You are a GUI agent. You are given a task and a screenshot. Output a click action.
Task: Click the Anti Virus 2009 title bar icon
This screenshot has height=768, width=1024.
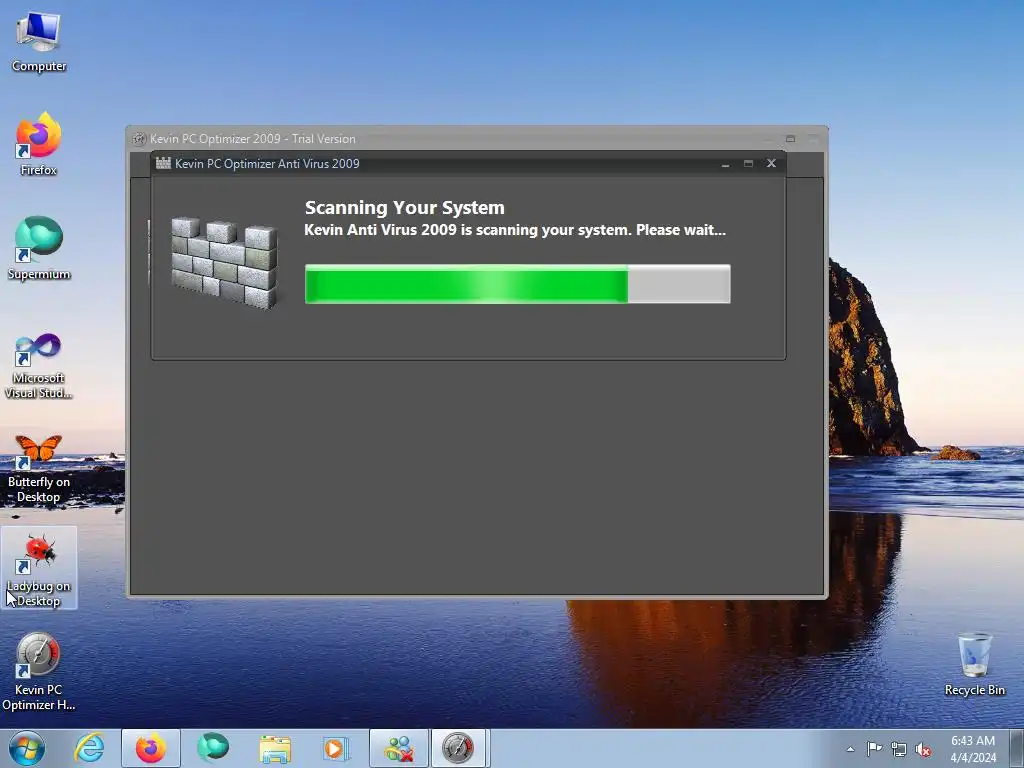point(163,163)
